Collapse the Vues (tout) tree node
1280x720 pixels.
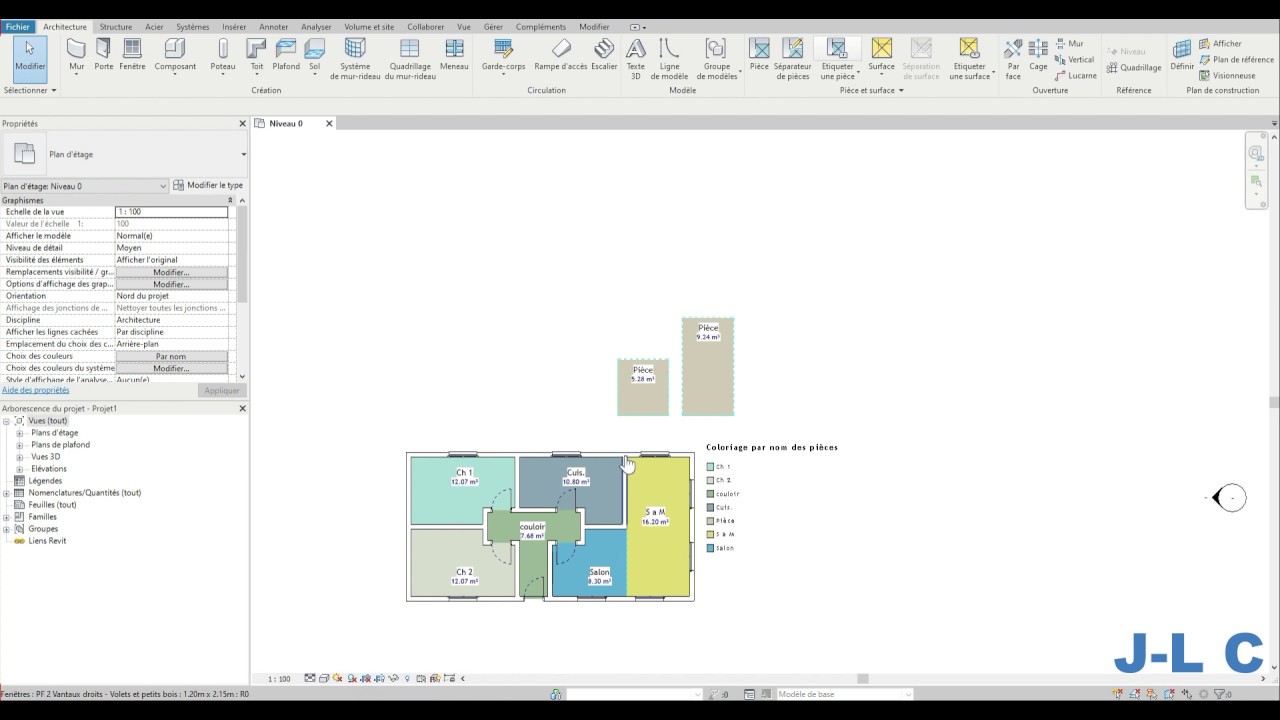[7, 421]
